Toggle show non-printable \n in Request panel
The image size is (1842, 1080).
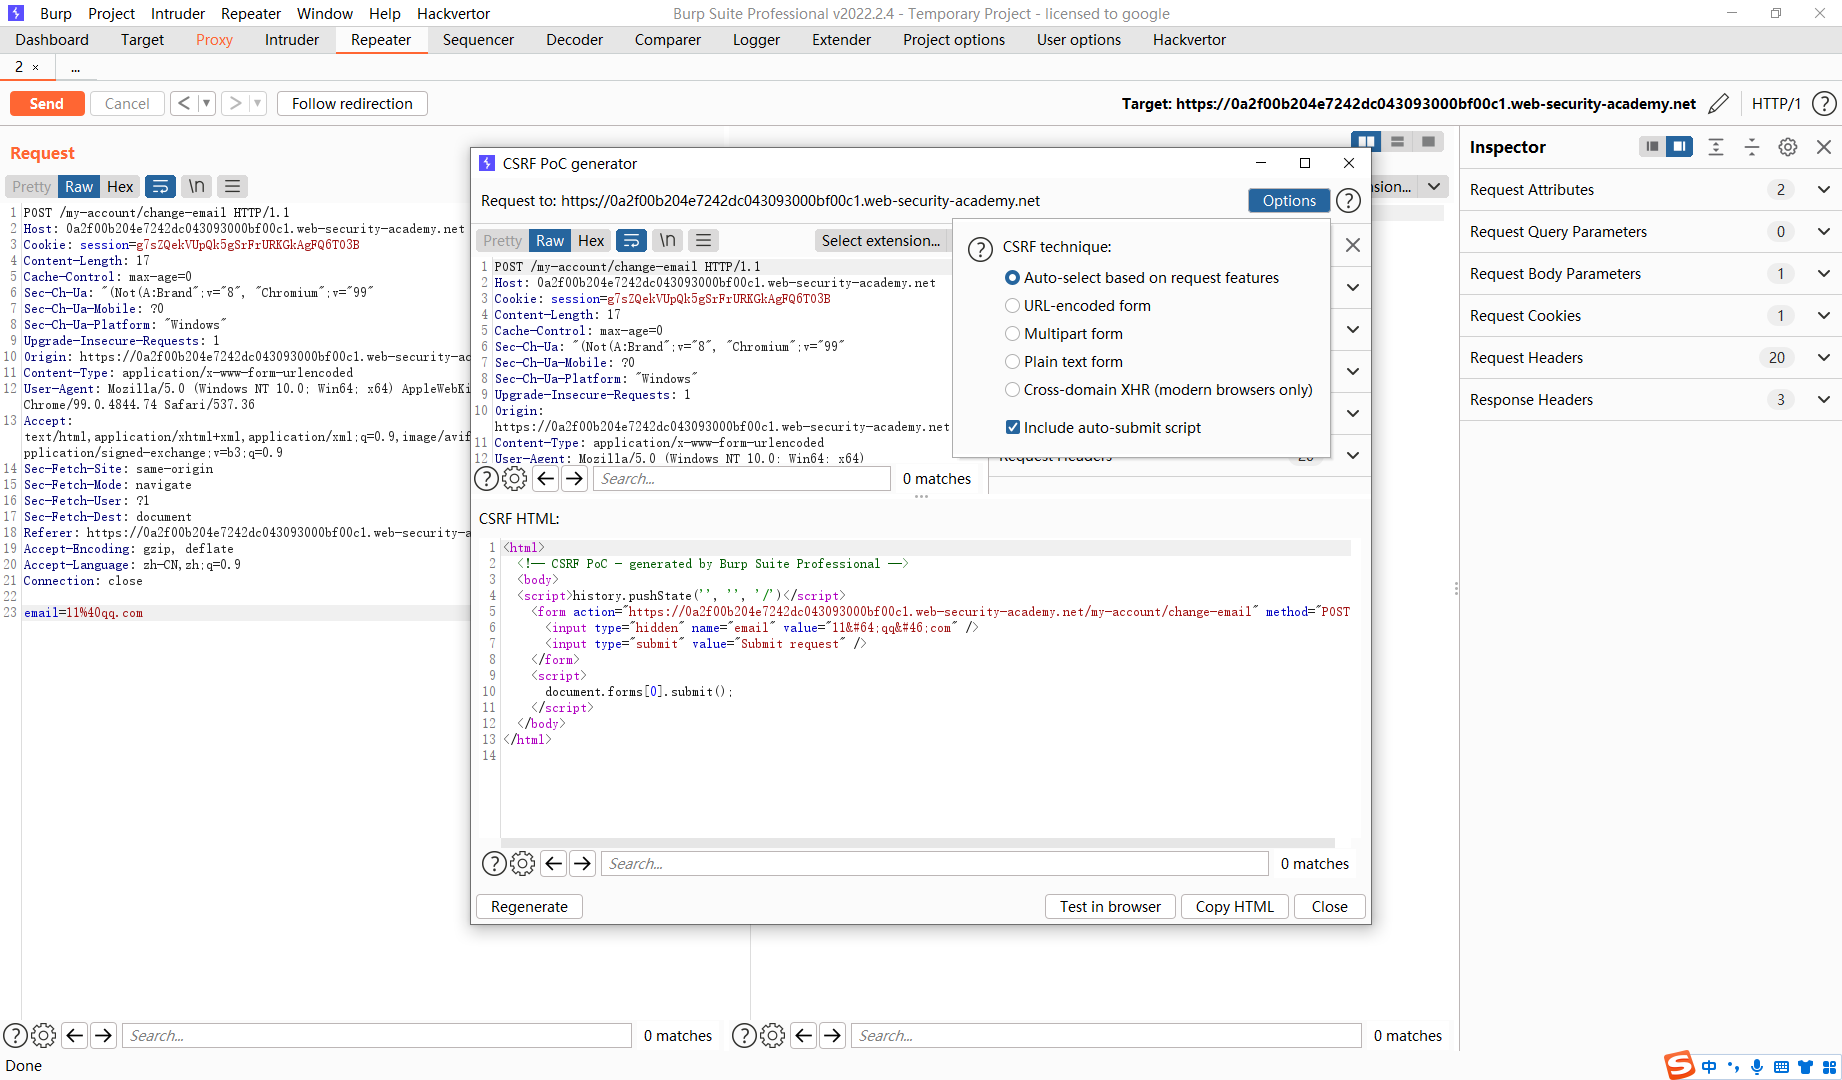click(197, 186)
